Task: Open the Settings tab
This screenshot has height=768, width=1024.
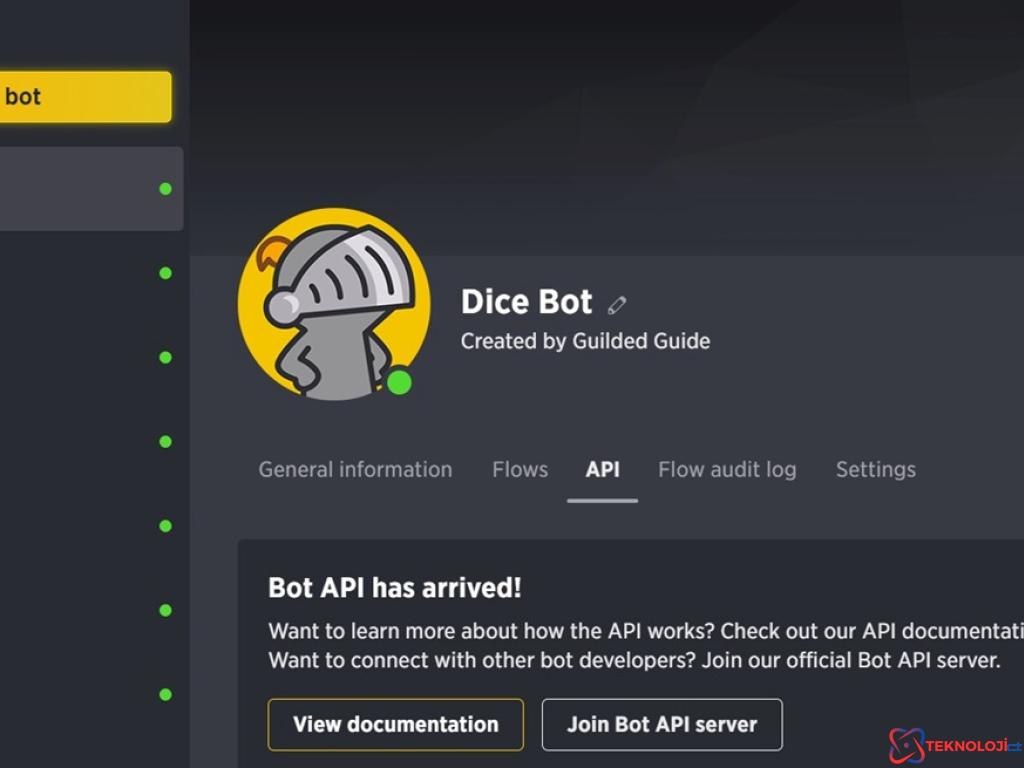Action: click(x=875, y=470)
